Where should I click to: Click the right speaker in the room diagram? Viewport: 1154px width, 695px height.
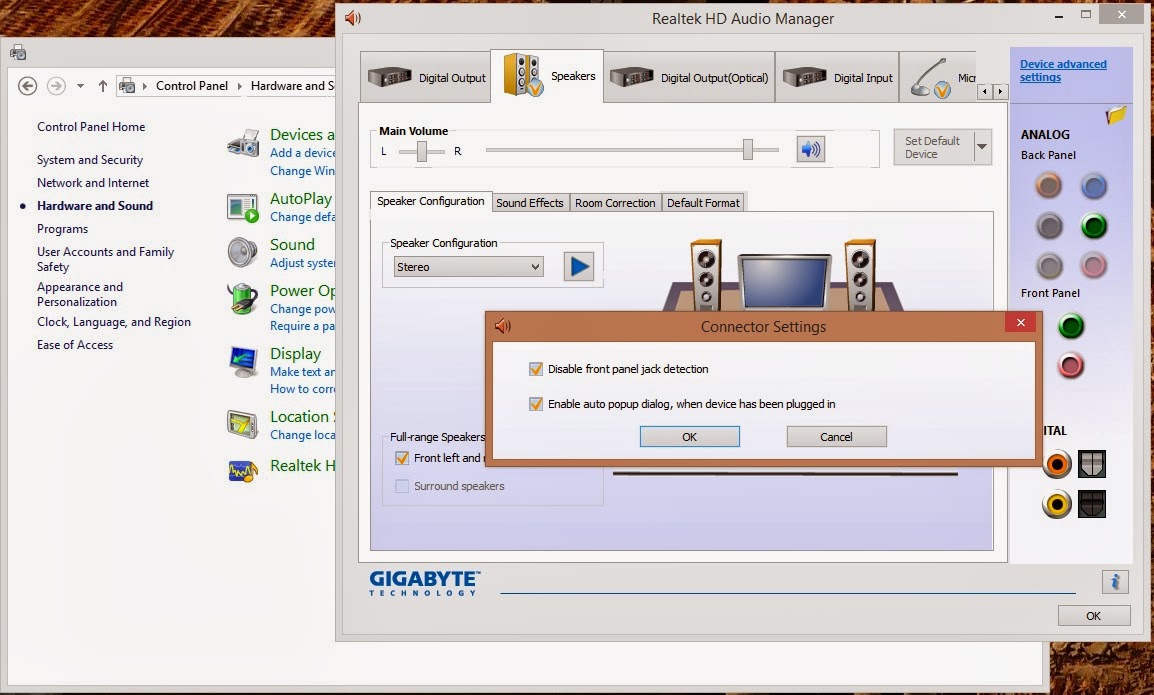tap(859, 274)
